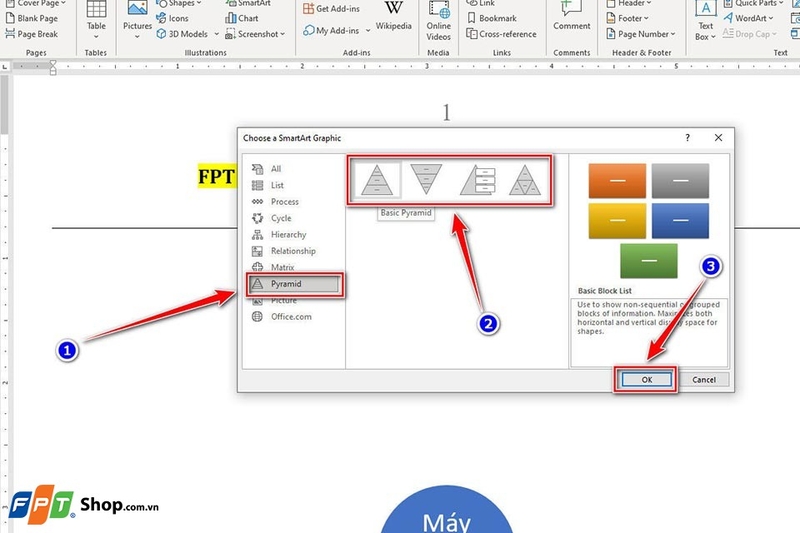This screenshot has height=533, width=800.
Task: Open the Table insert menu
Action: [96, 20]
